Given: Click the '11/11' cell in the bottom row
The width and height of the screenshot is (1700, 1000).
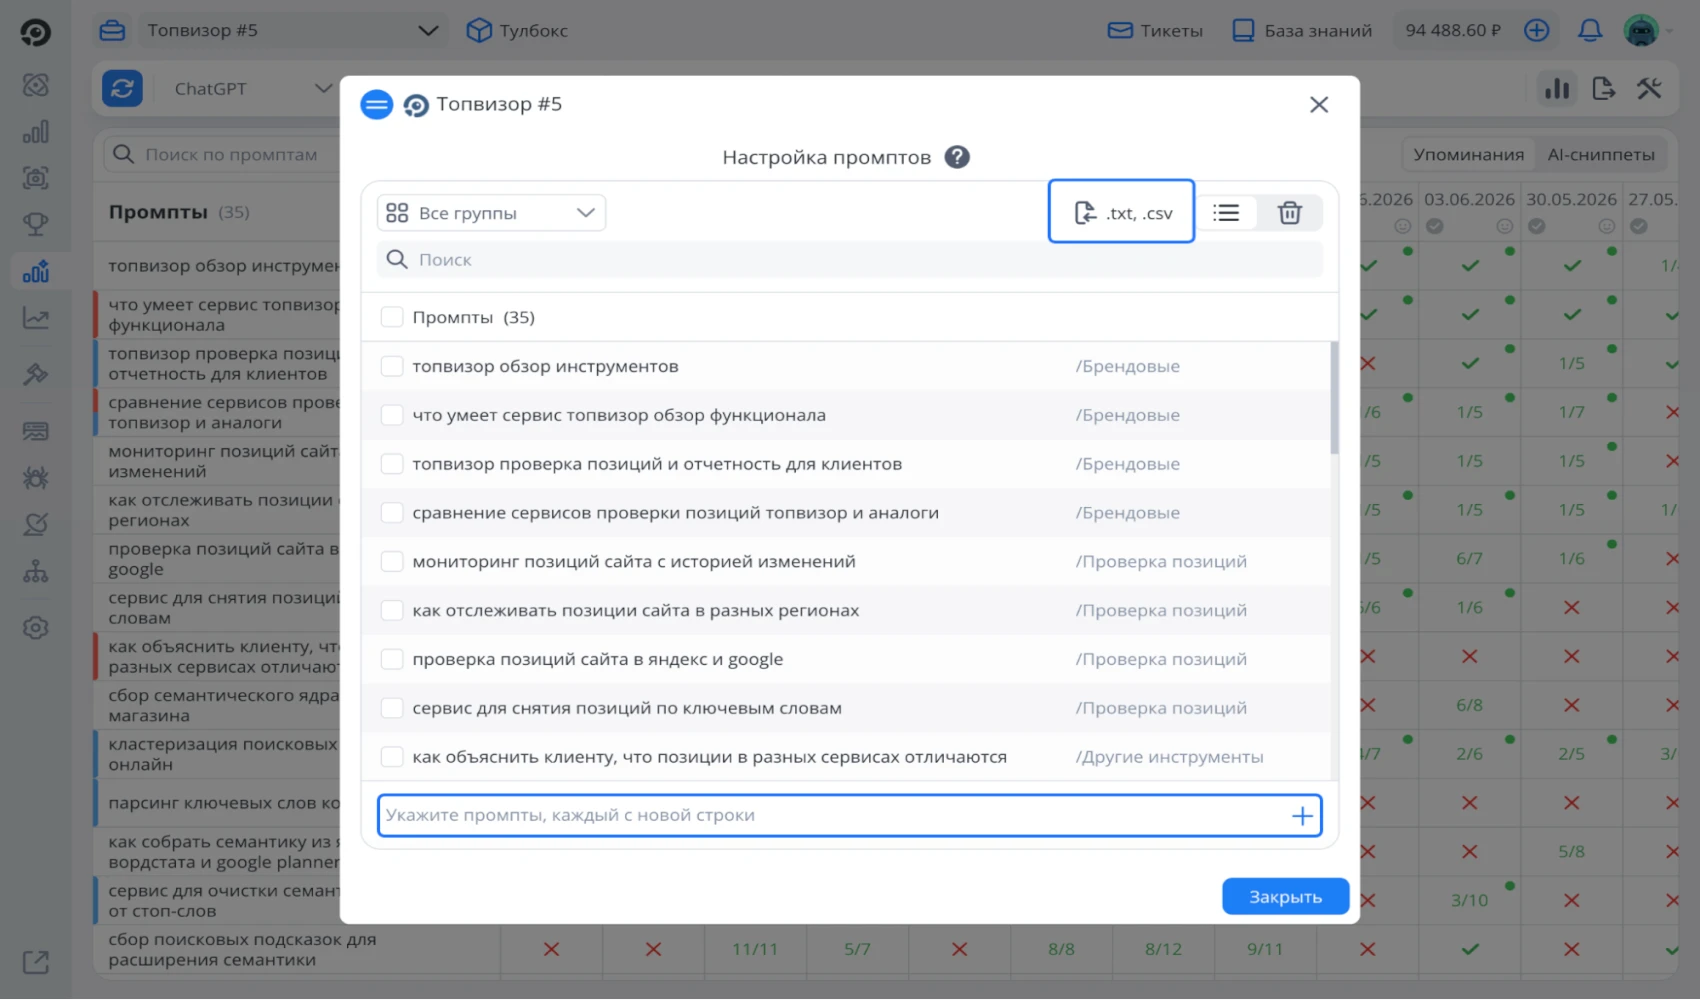Looking at the screenshot, I should point(755,949).
